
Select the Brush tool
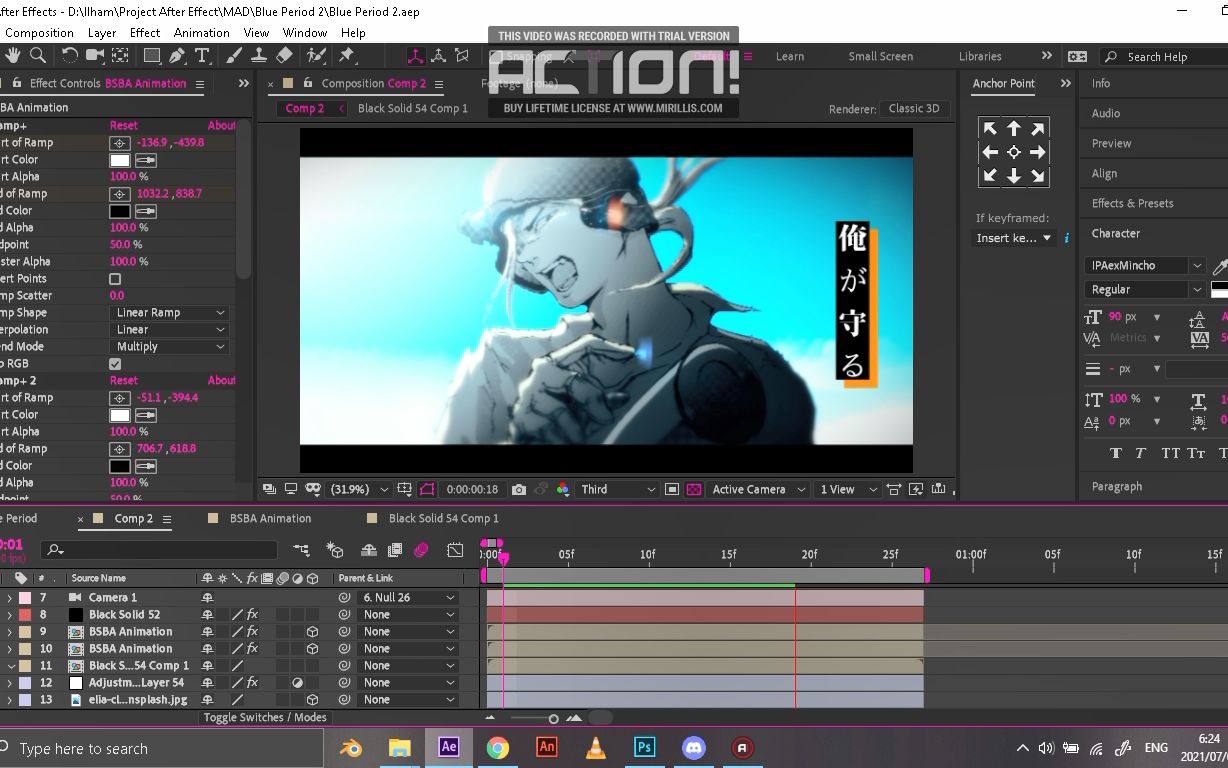coord(234,56)
